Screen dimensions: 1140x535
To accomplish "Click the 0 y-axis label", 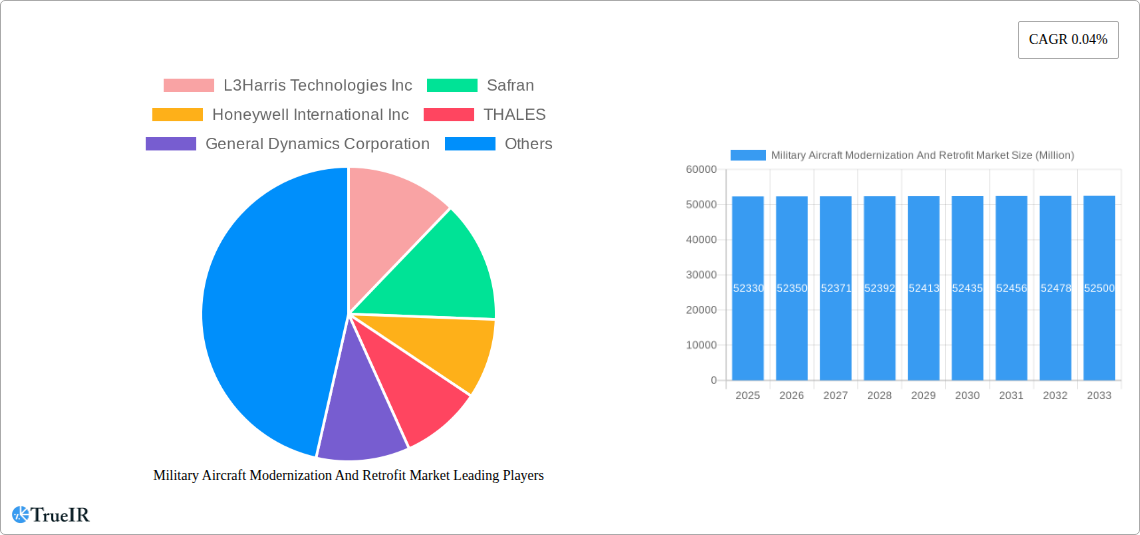I will (714, 380).
